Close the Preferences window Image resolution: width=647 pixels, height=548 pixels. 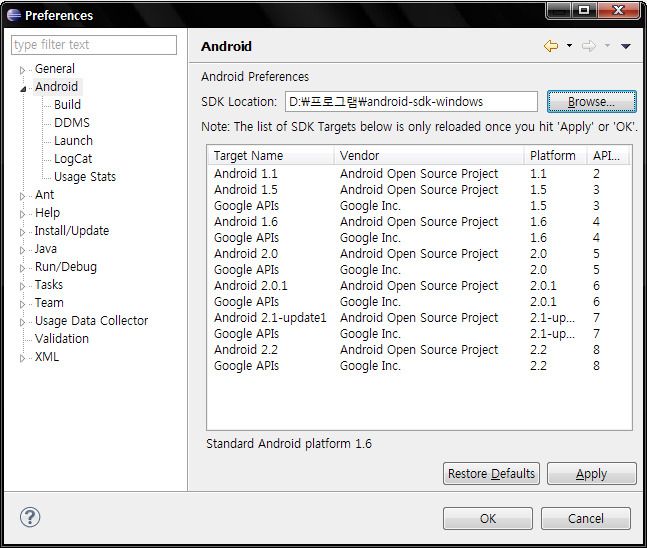(x=619, y=10)
